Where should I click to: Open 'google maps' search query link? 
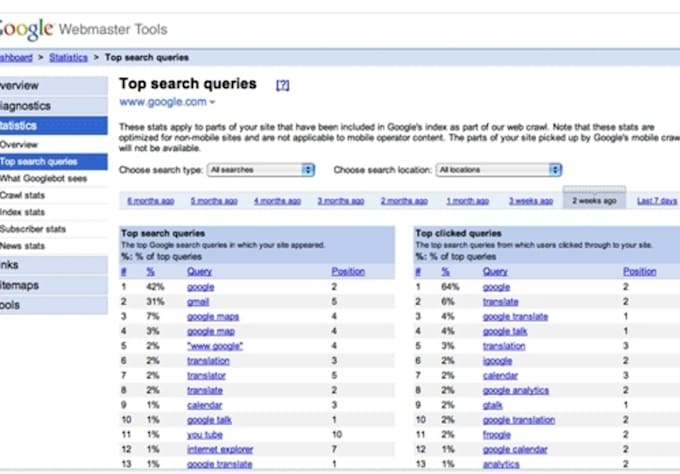click(x=213, y=317)
